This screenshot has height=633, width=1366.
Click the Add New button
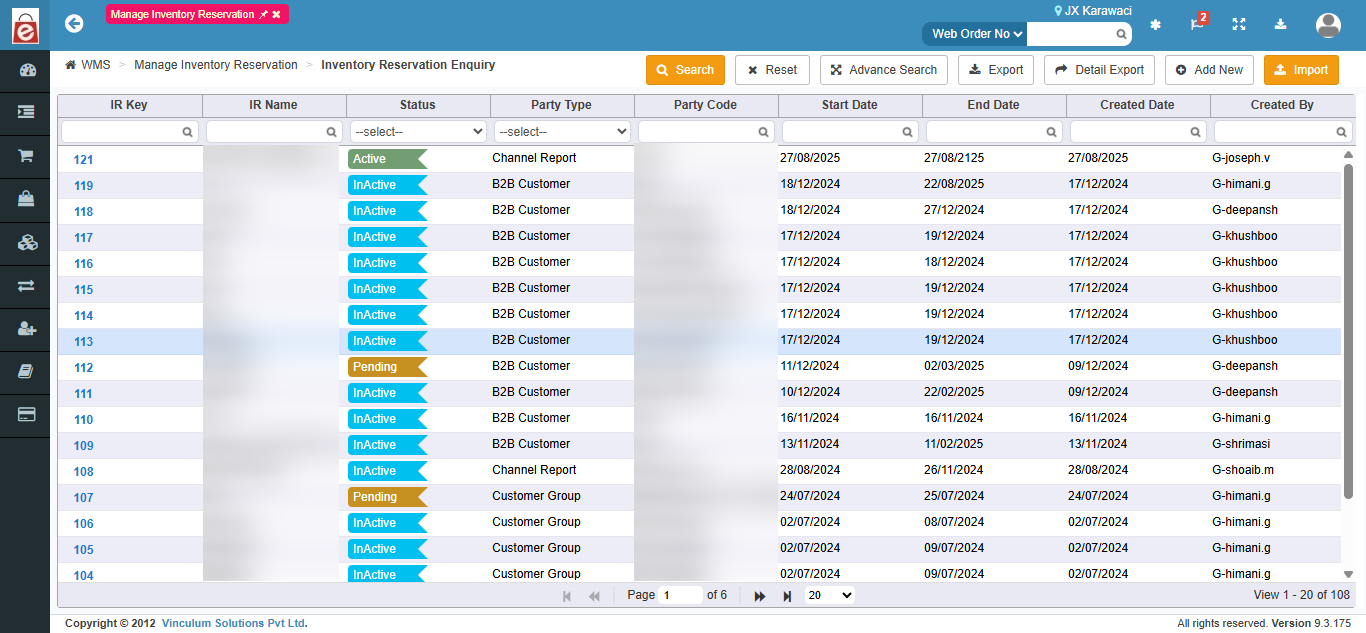coord(1209,70)
